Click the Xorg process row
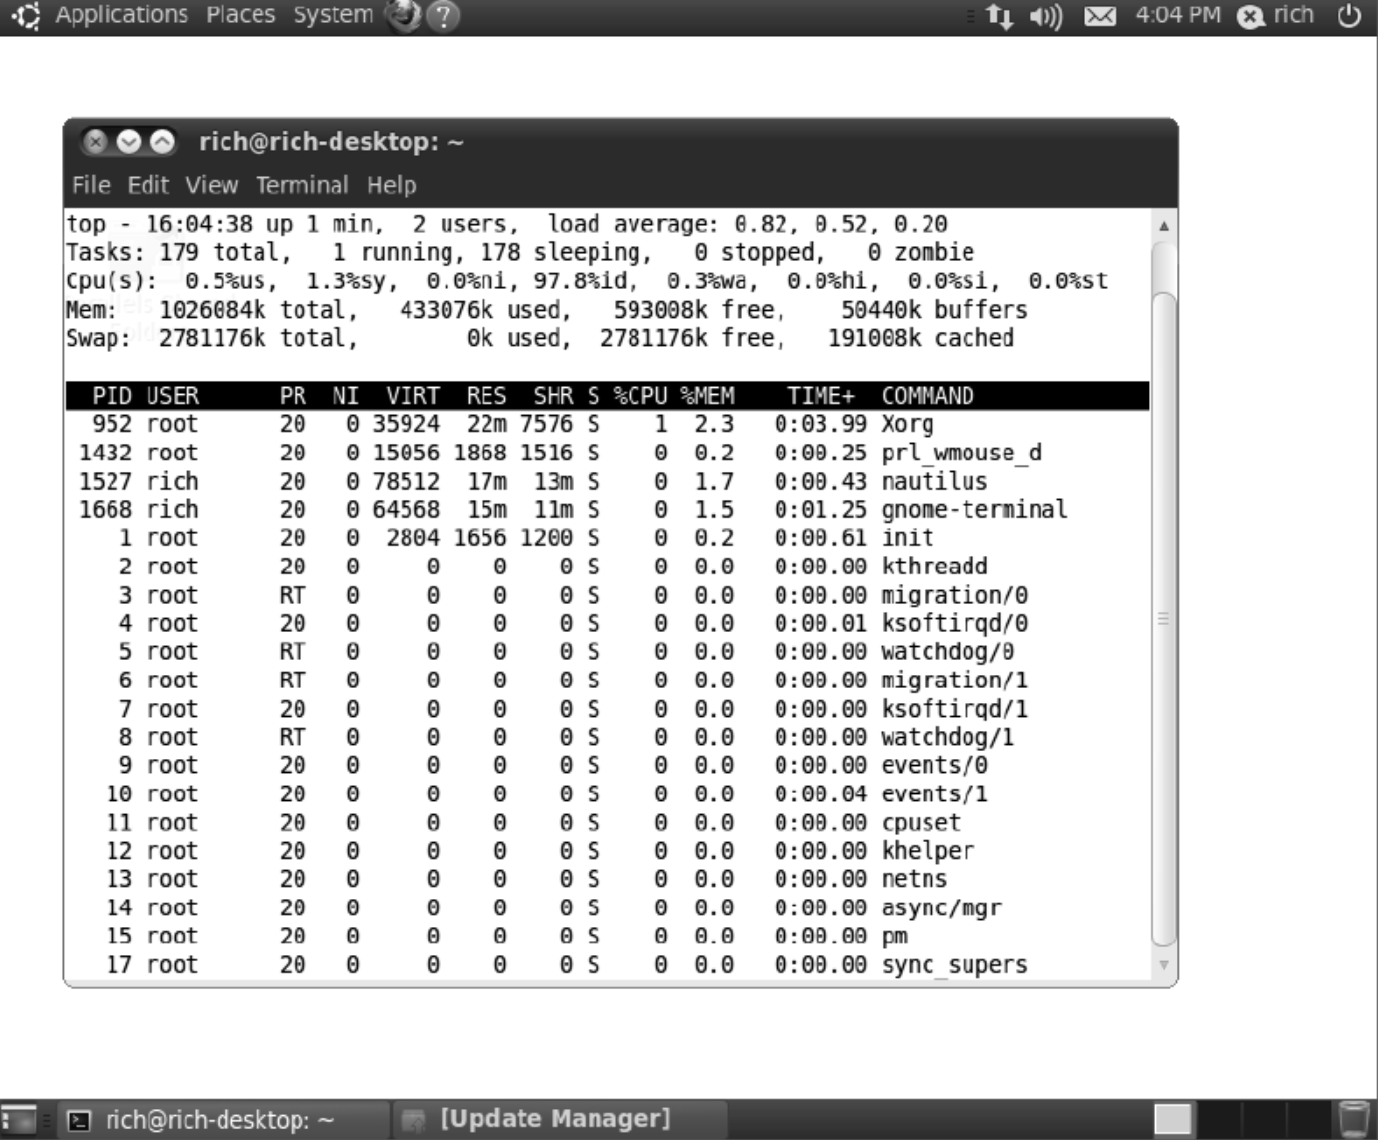 point(606,424)
